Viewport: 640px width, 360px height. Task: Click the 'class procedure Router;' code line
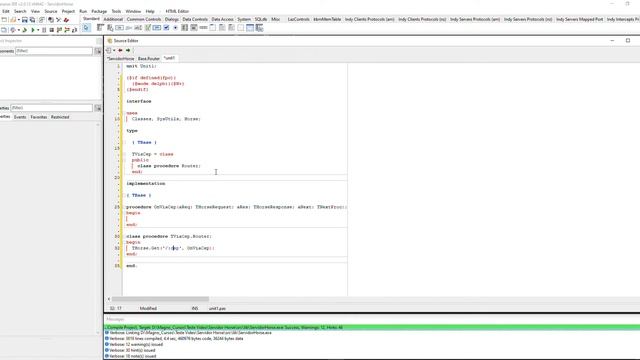pos(169,166)
